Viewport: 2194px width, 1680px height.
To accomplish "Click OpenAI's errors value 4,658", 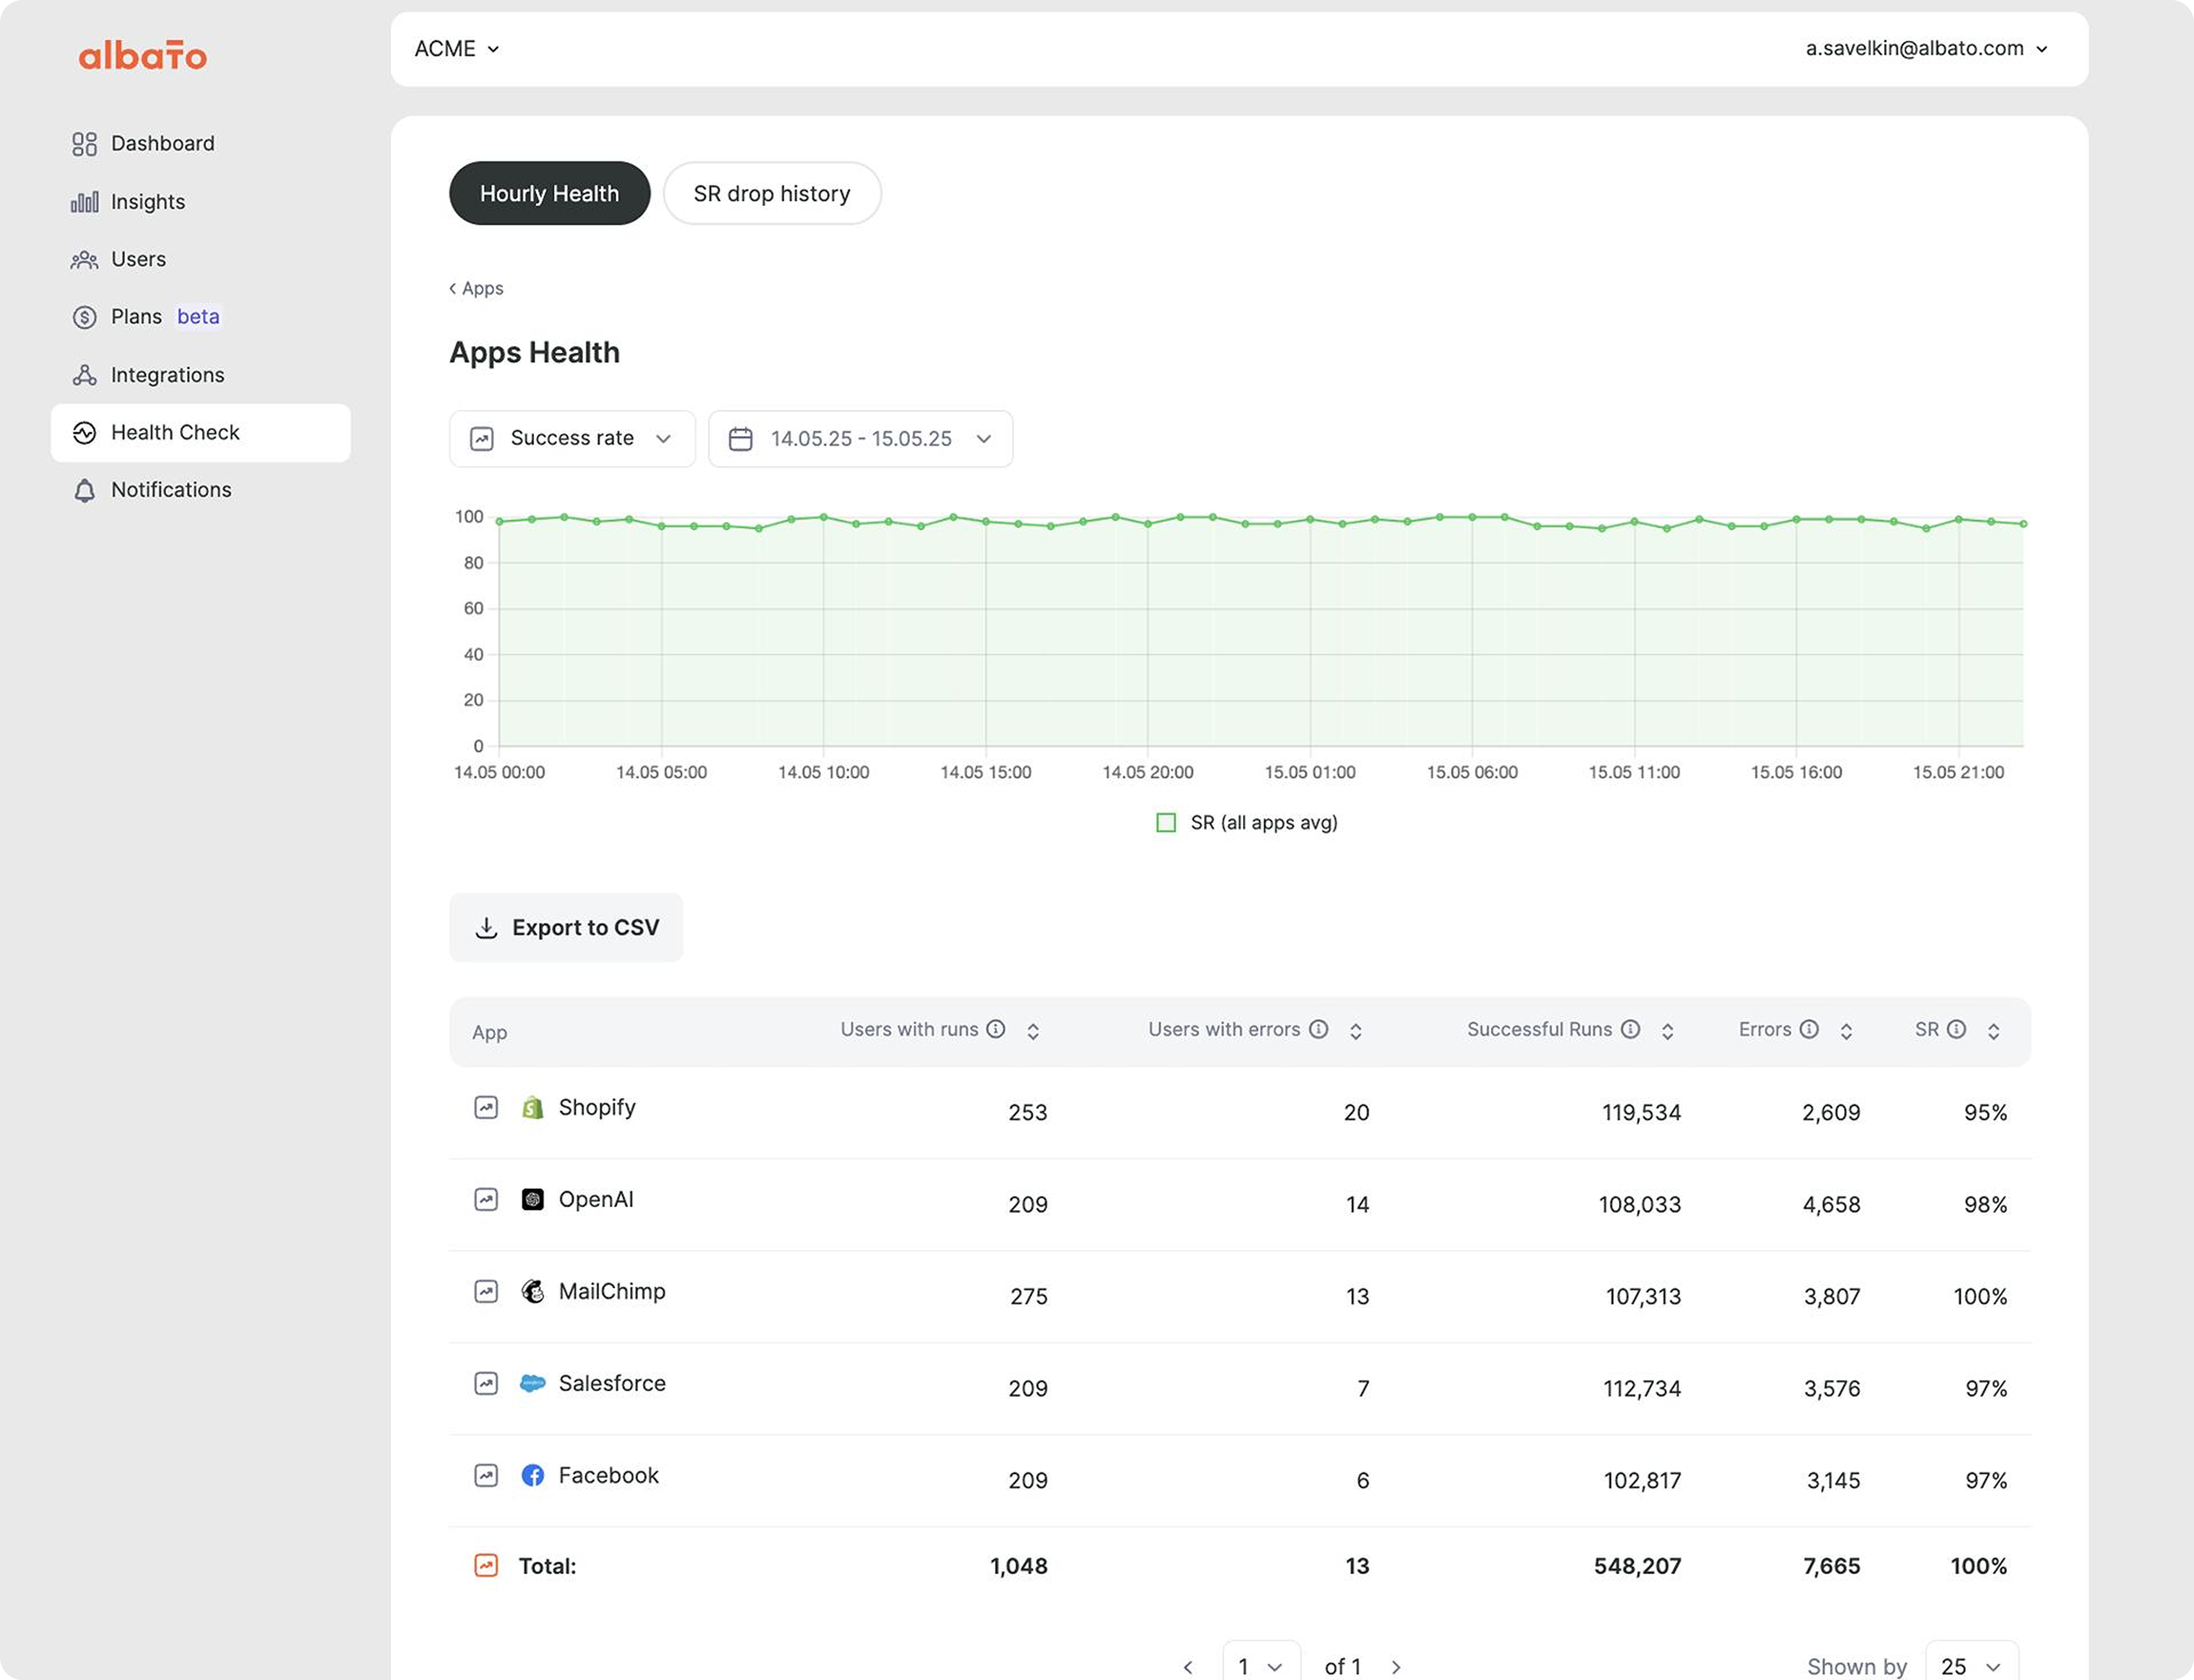I will 1832,1205.
